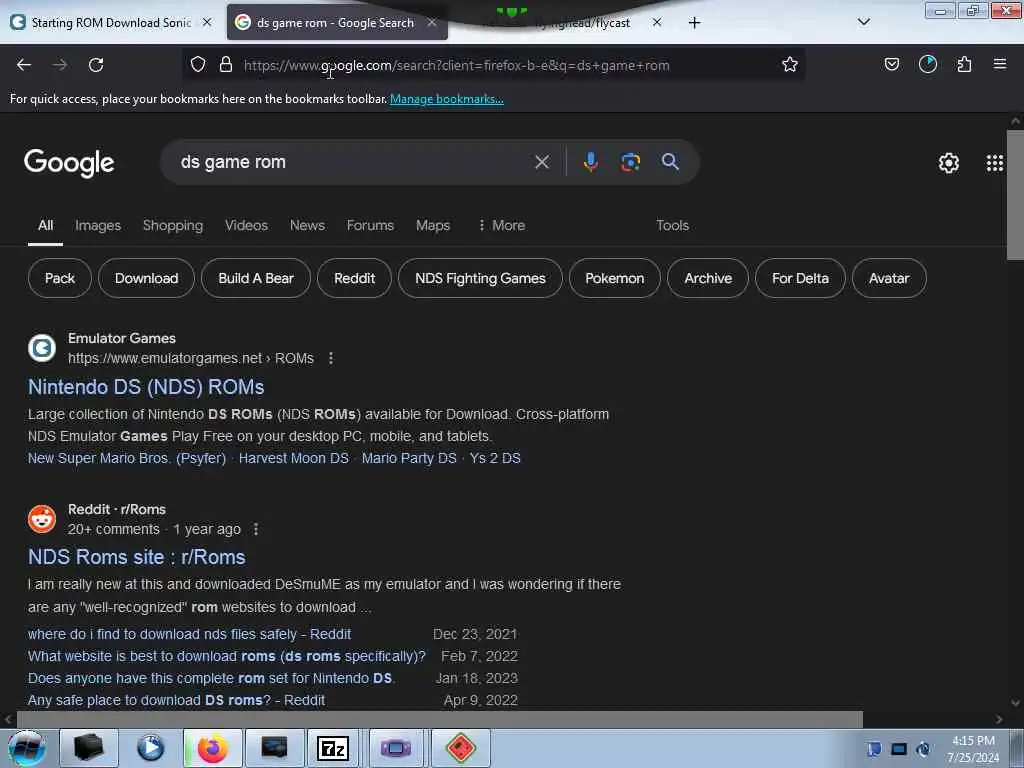Filter results with the Archive chip
This screenshot has height=768, width=1024.
pos(708,278)
